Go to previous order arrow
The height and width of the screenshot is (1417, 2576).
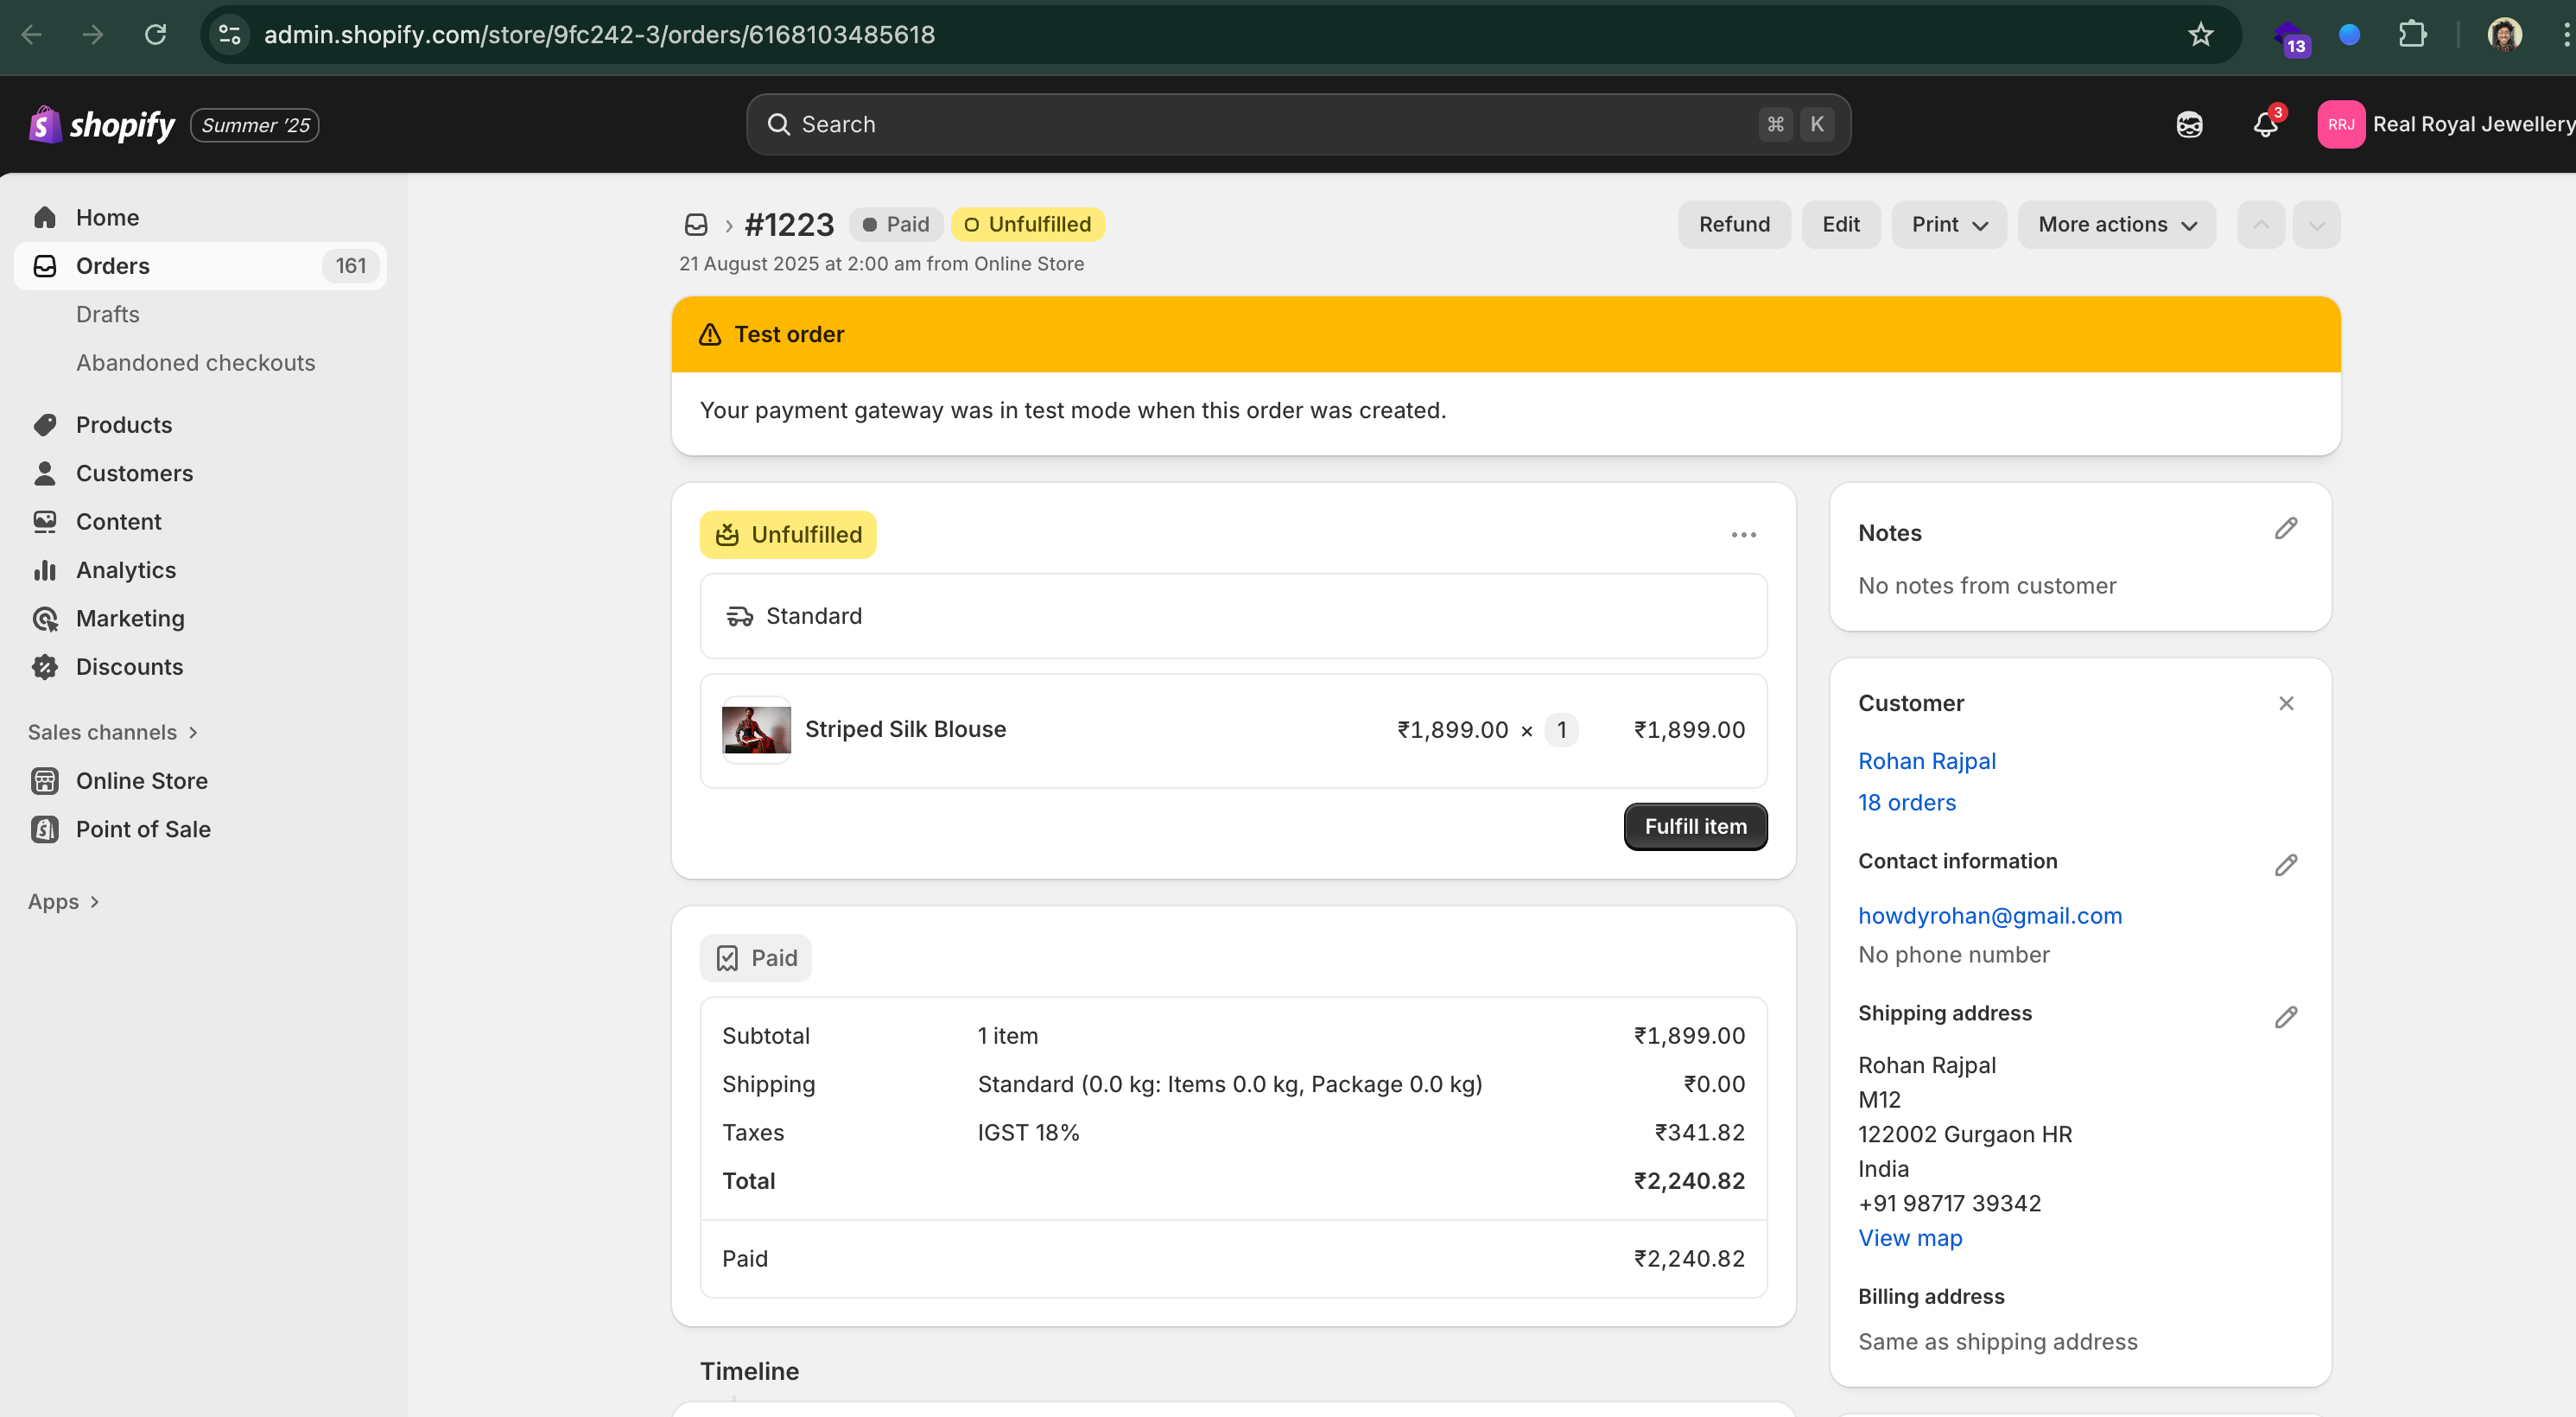click(x=2261, y=225)
